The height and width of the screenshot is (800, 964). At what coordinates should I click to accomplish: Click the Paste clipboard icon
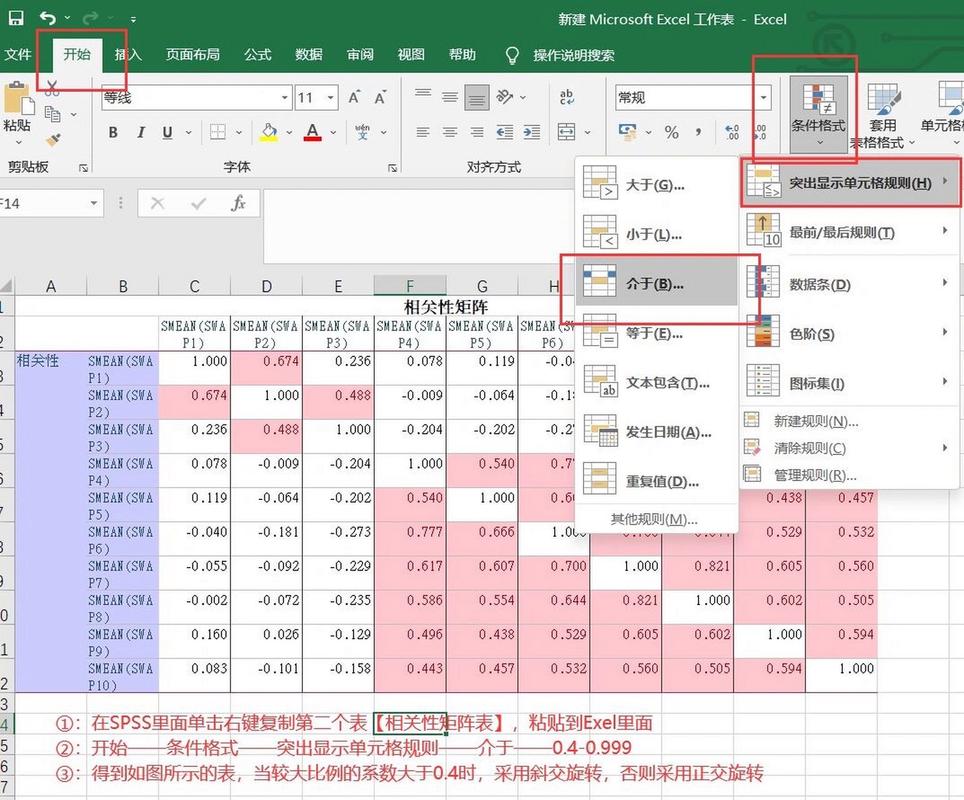pyautogui.click(x=17, y=98)
